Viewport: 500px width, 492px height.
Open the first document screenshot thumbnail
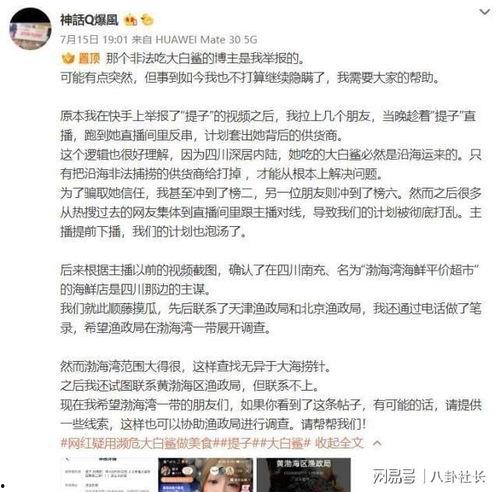107,475
